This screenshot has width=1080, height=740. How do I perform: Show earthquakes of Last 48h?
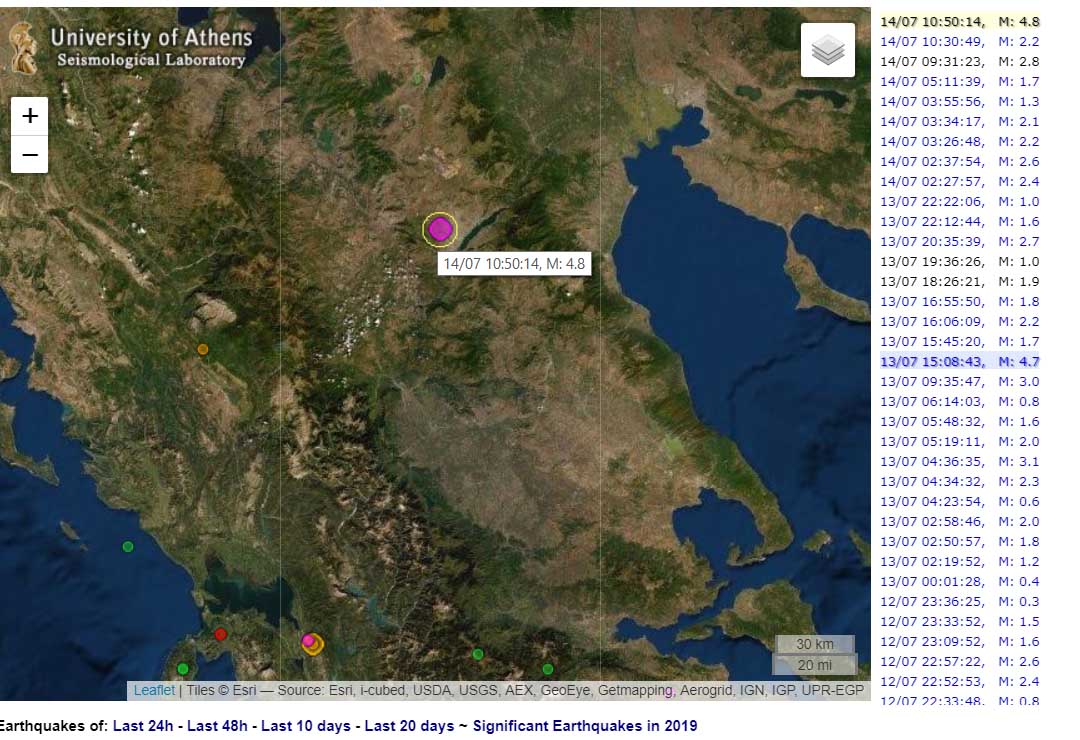220,725
